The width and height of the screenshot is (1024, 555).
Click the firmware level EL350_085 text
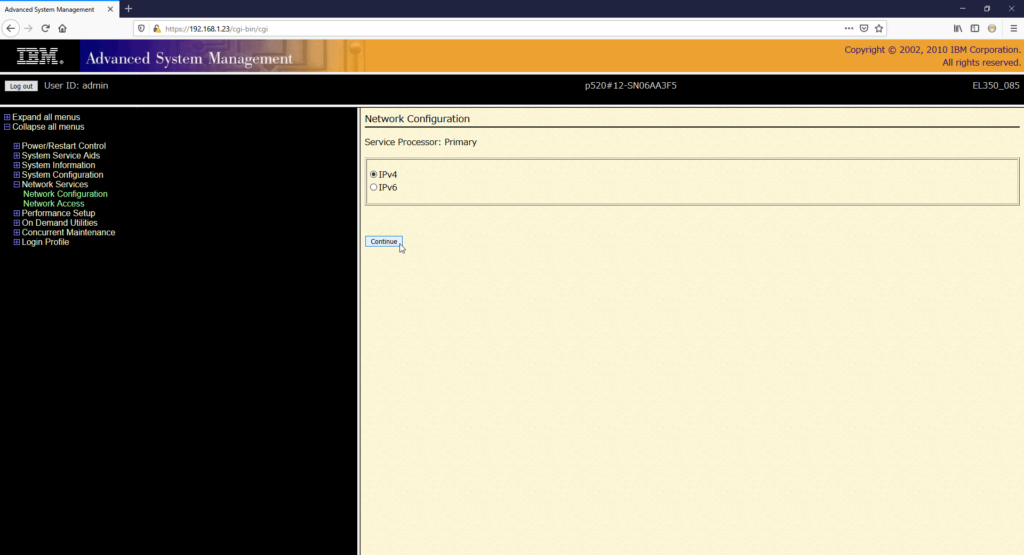click(996, 86)
